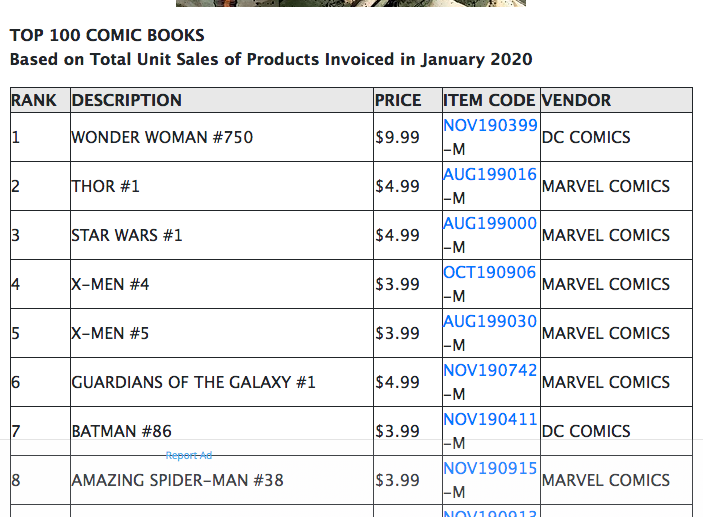Viewport: 703px width, 517px height.
Task: Click the ITEM CODE column header
Action: [489, 100]
